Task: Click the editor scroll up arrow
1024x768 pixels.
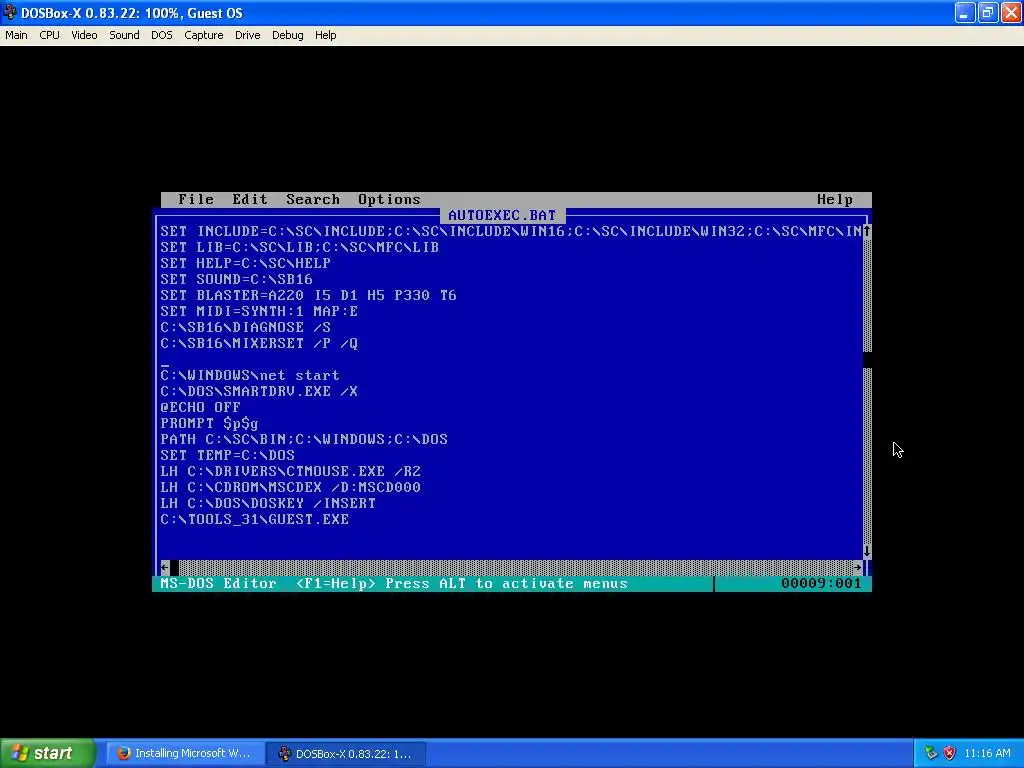Action: tap(867, 231)
